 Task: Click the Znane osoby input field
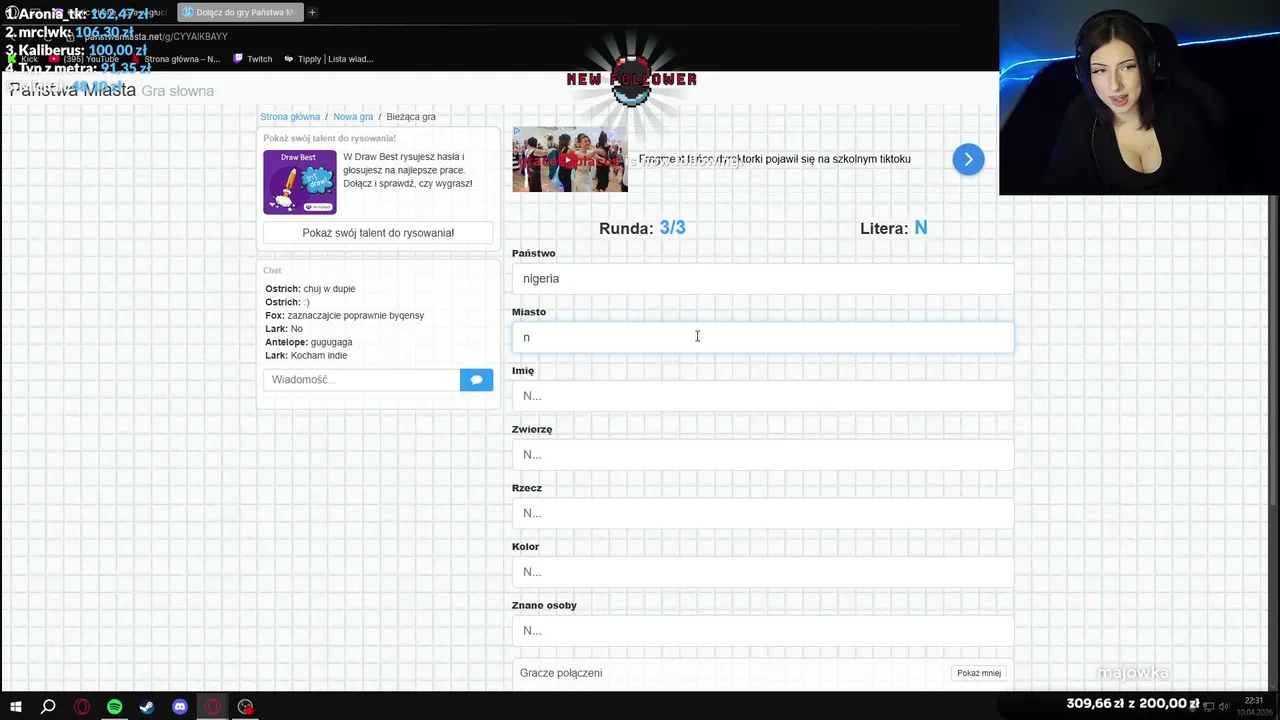[x=763, y=631]
